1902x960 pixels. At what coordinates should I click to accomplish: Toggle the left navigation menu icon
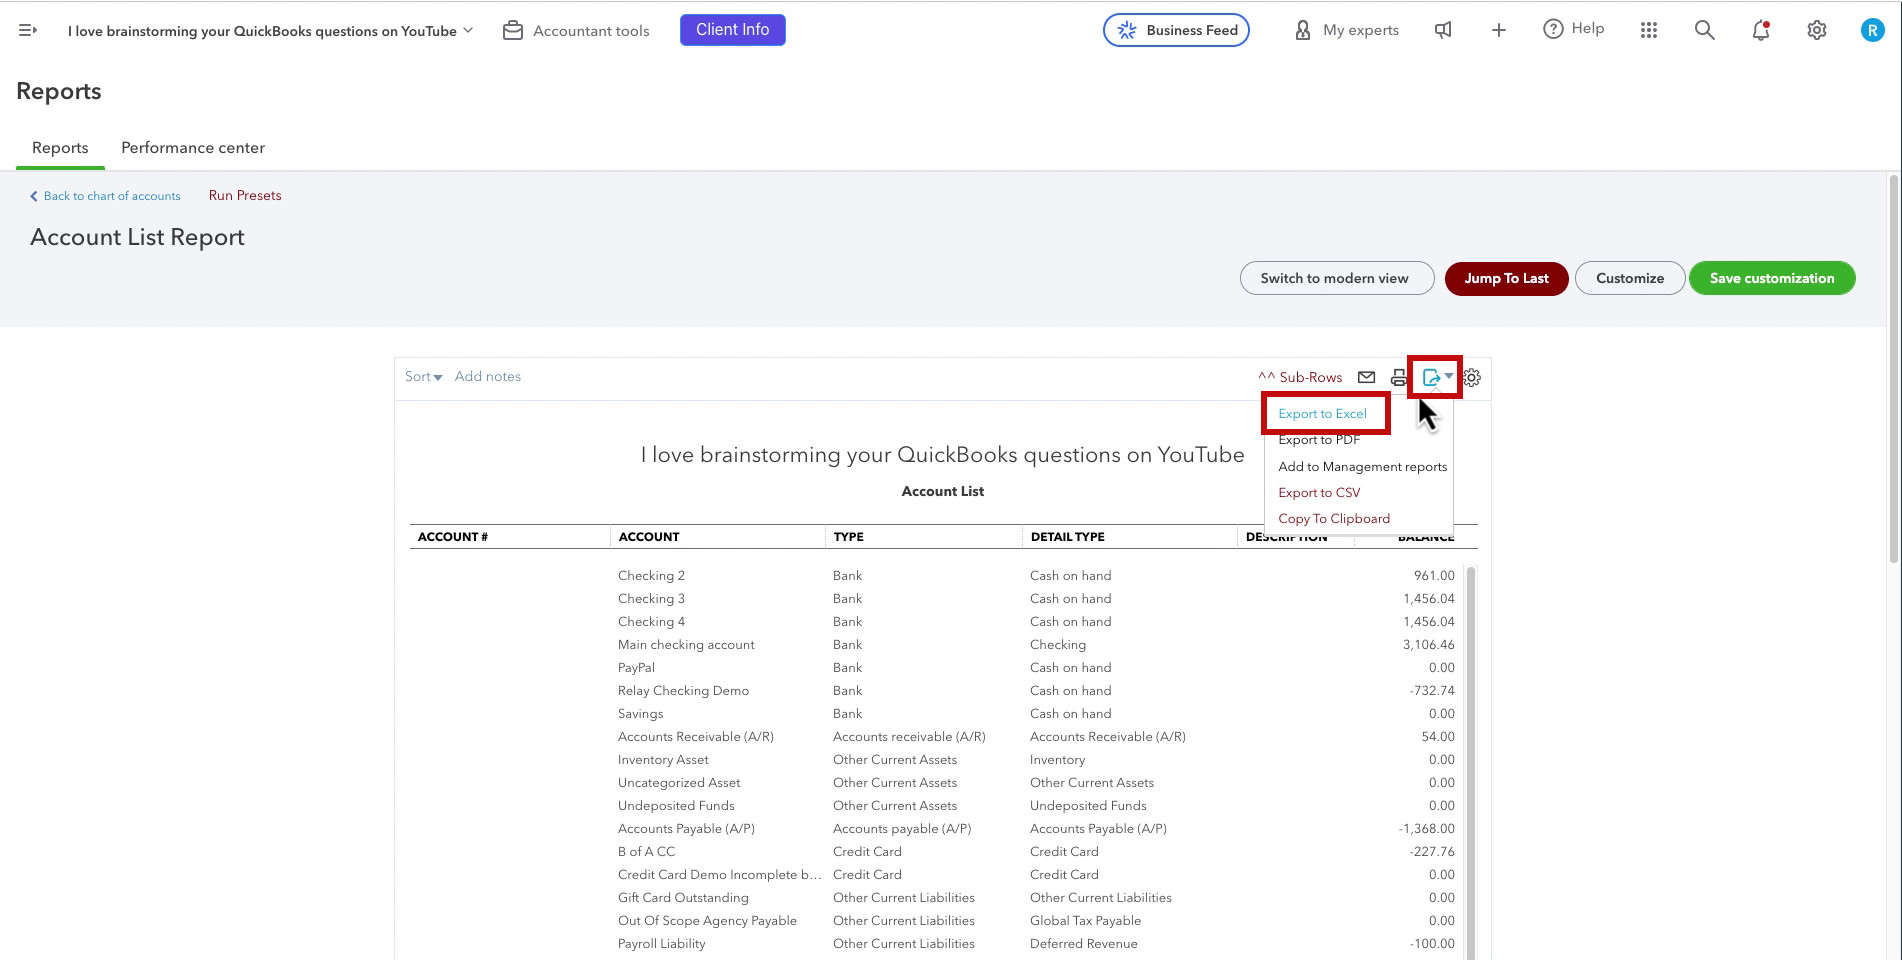[28, 30]
